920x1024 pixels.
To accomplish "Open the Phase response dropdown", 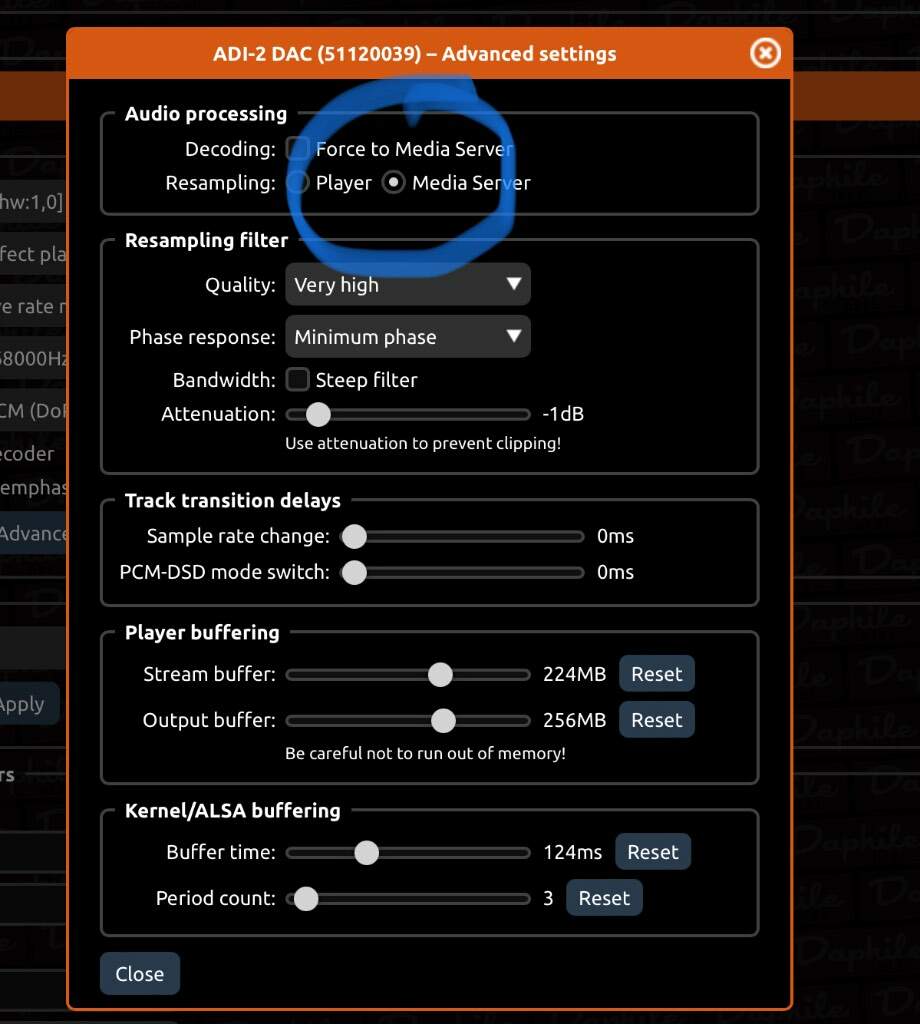I will pyautogui.click(x=407, y=336).
